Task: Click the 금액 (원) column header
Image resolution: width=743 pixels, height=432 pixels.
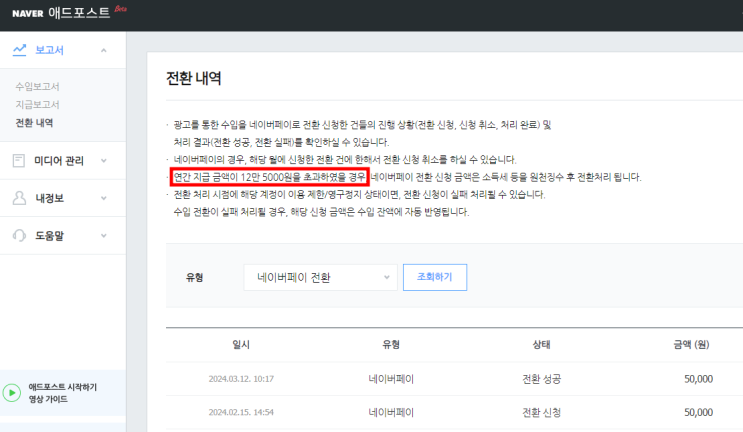Action: [691, 344]
